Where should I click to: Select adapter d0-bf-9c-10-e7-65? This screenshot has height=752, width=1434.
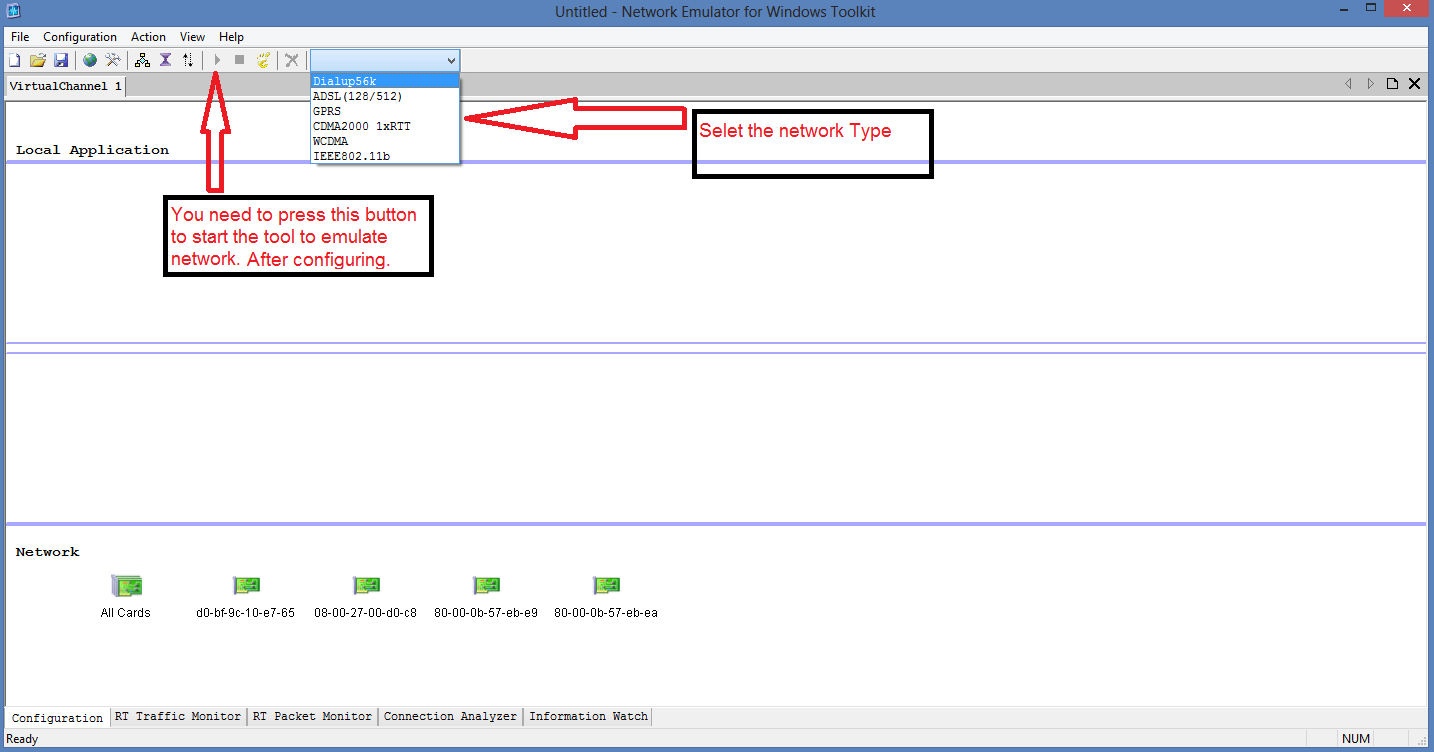click(x=246, y=585)
